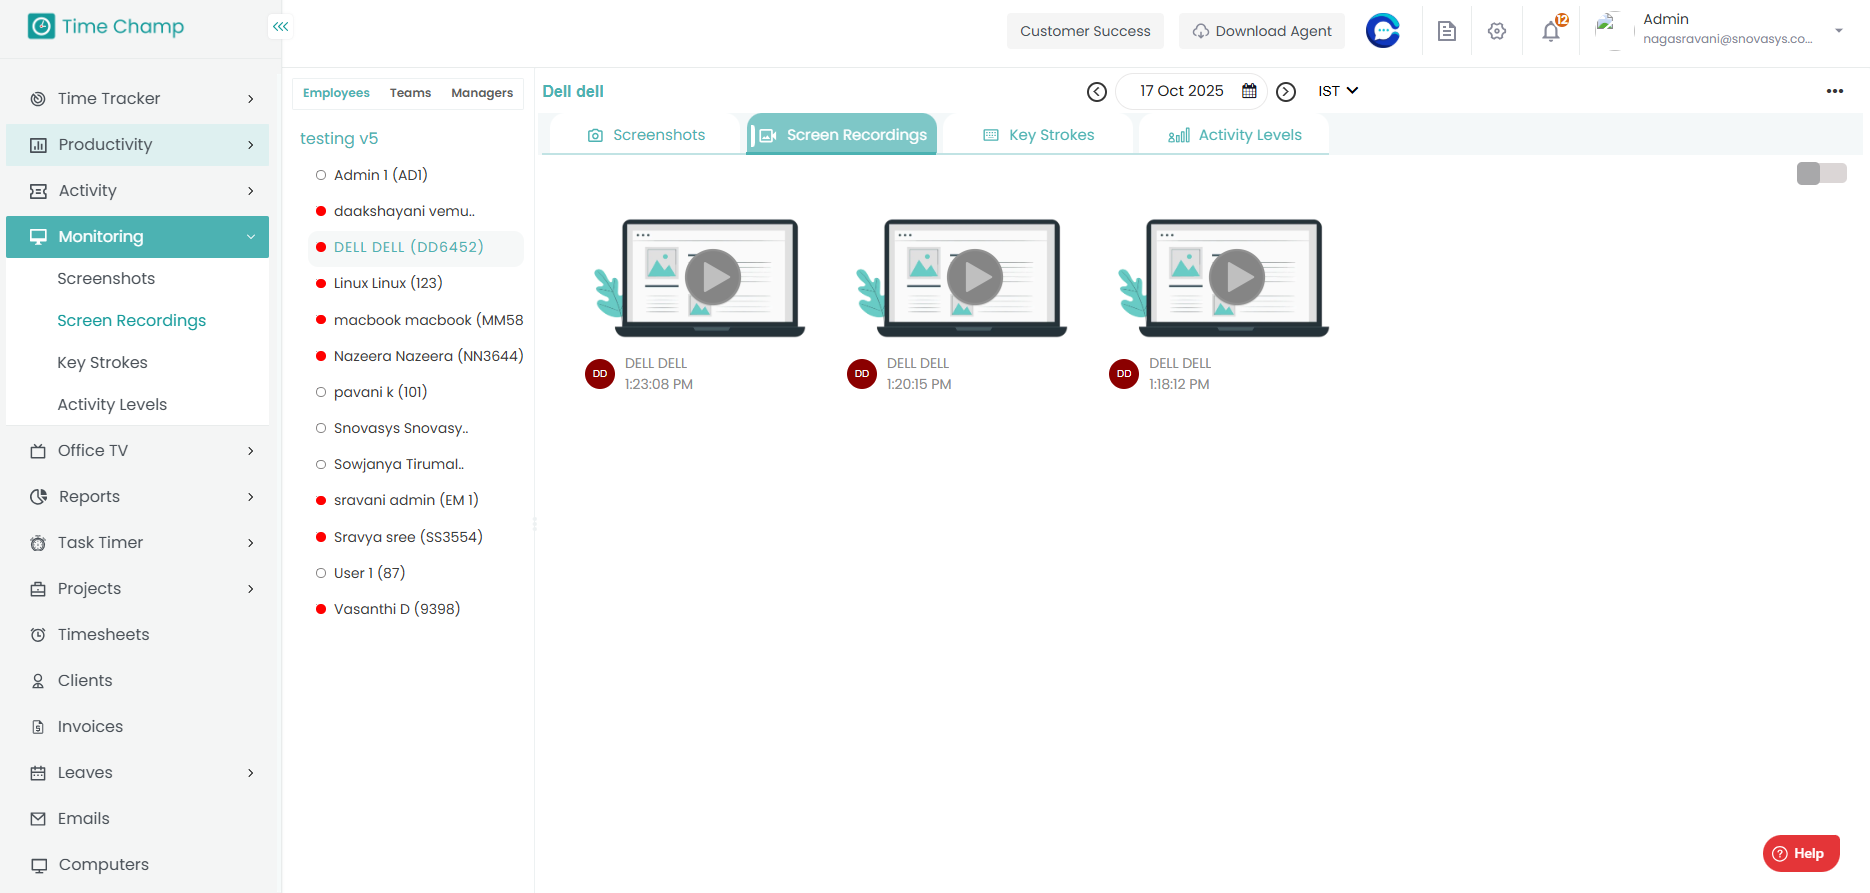Viewport: 1870px width, 893px height.
Task: Expand the Projects menu chevron
Action: 251,589
